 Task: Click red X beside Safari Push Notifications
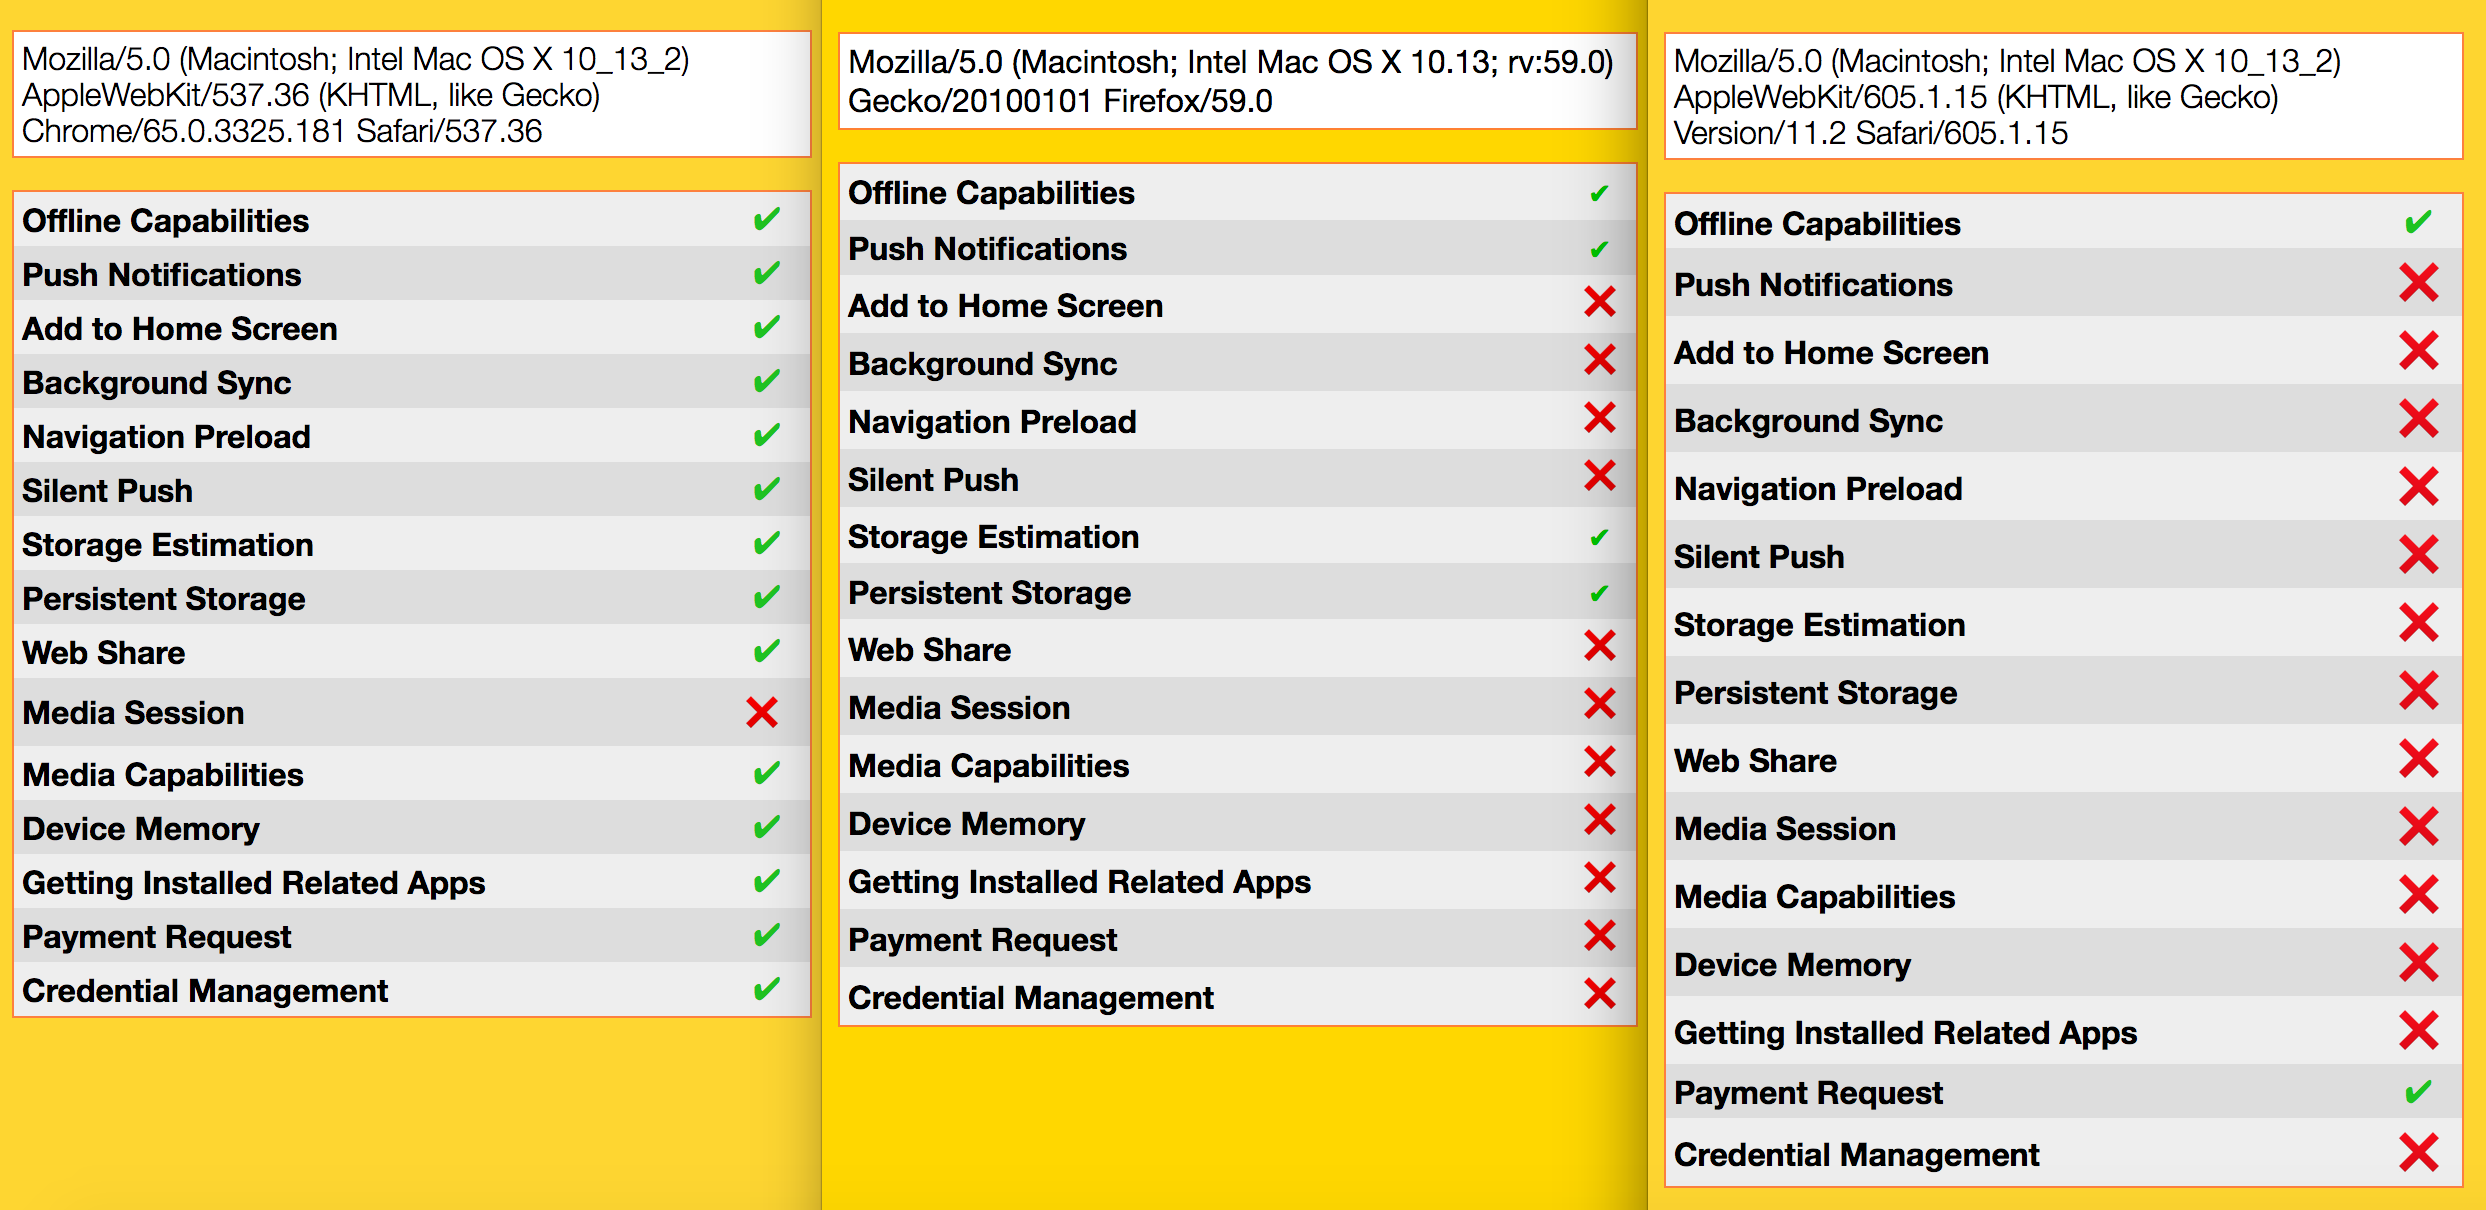tap(2418, 284)
